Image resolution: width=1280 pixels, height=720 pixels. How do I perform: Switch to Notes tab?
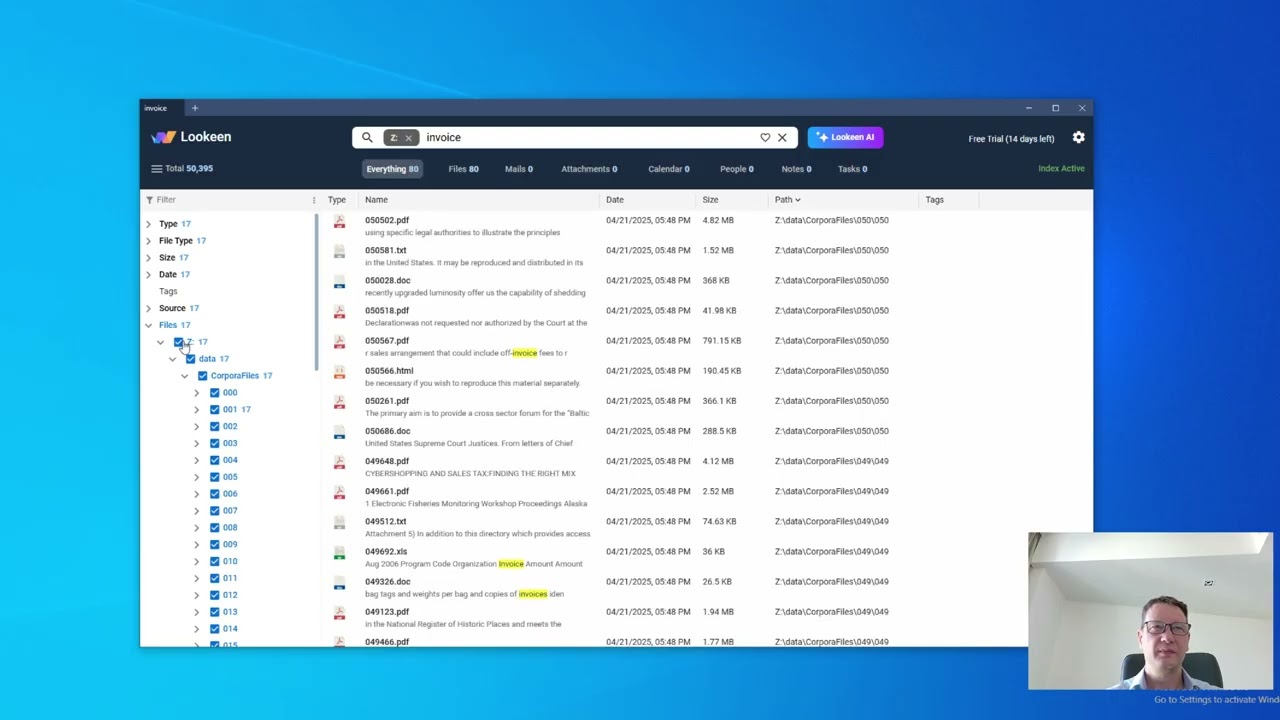[x=796, y=169]
